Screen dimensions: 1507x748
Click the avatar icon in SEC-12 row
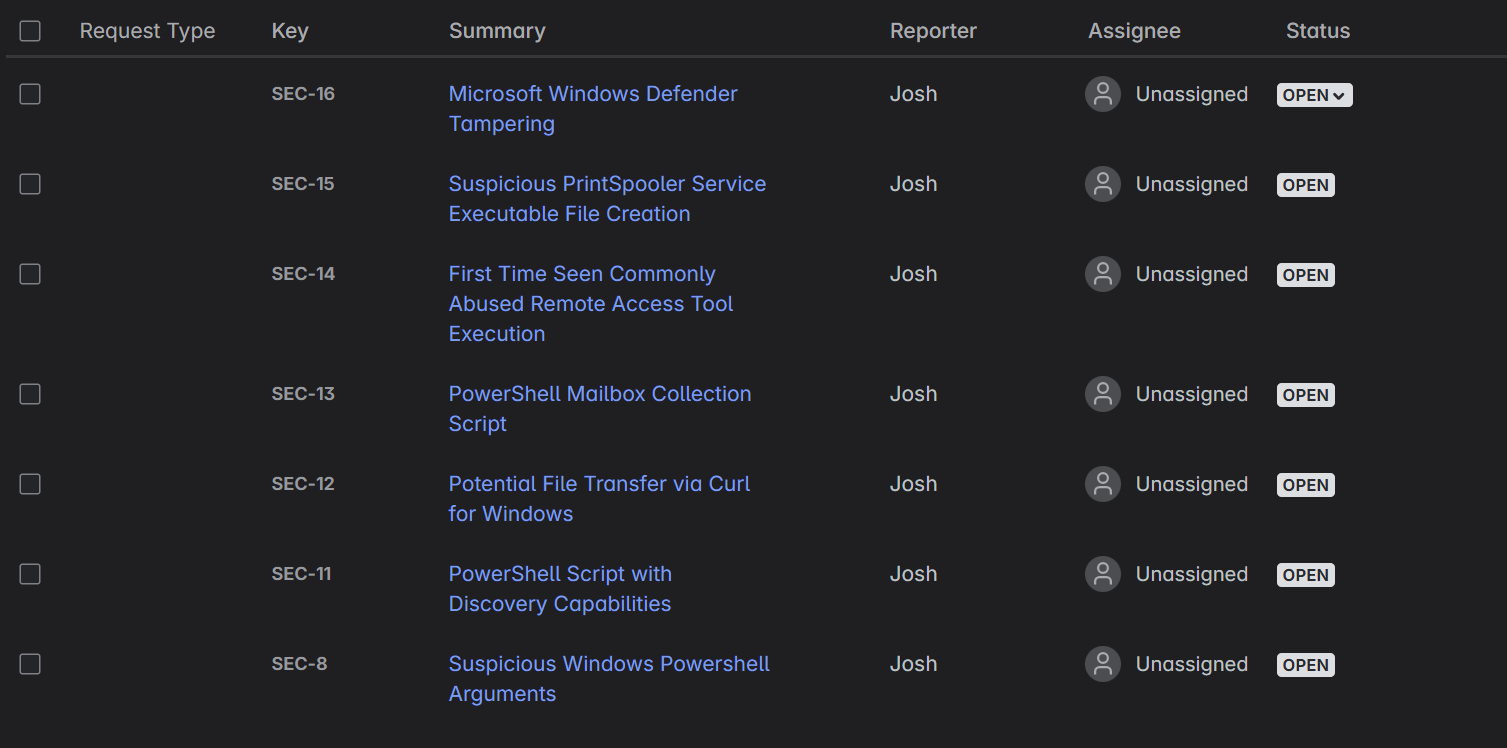[x=1103, y=484]
